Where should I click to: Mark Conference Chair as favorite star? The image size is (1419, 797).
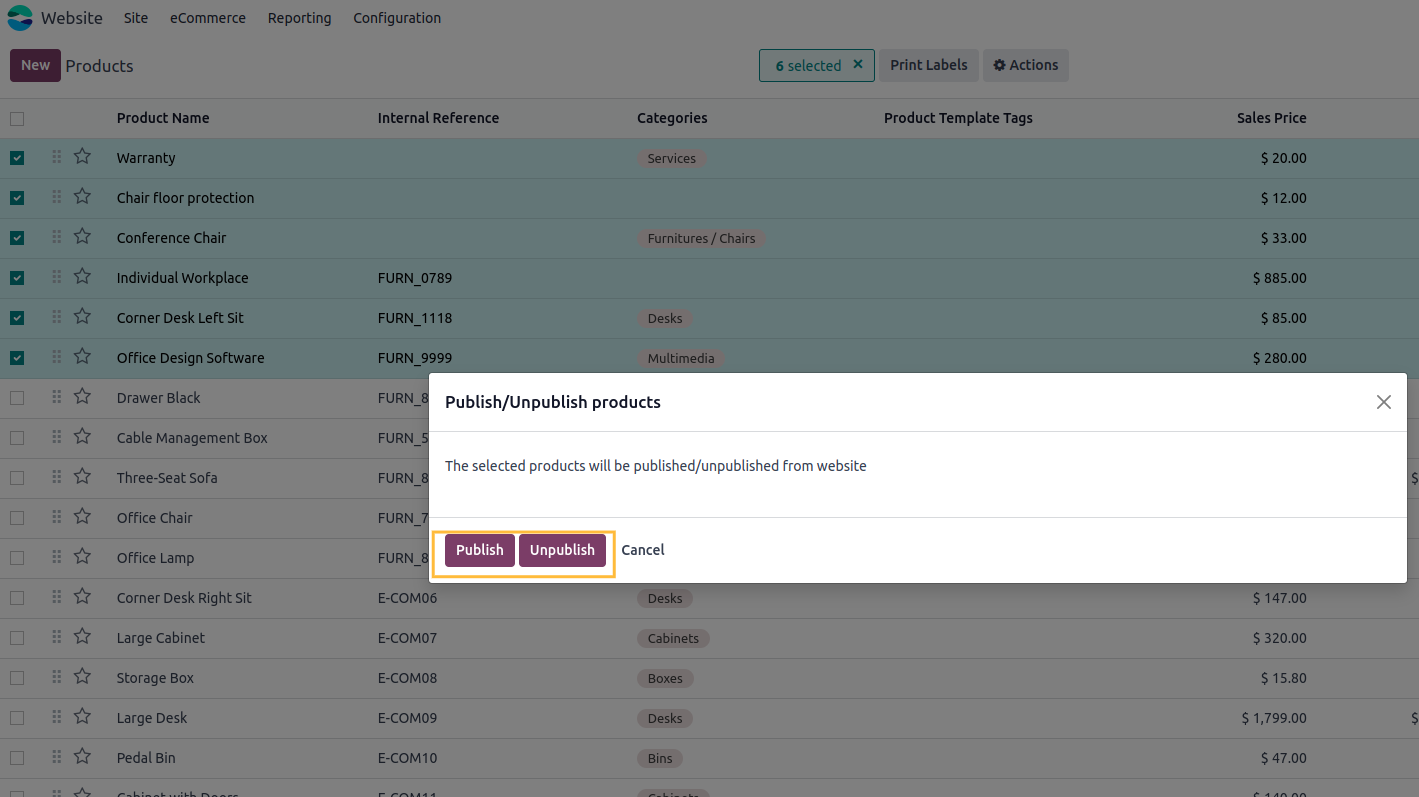(x=82, y=237)
